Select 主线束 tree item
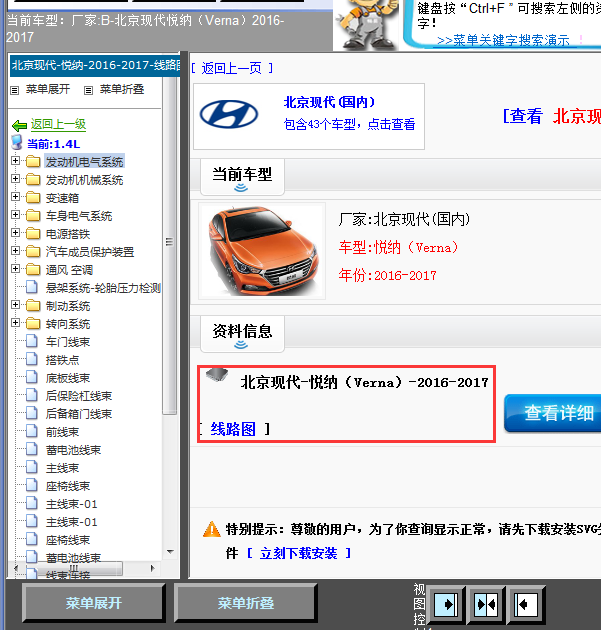 (x=62, y=468)
